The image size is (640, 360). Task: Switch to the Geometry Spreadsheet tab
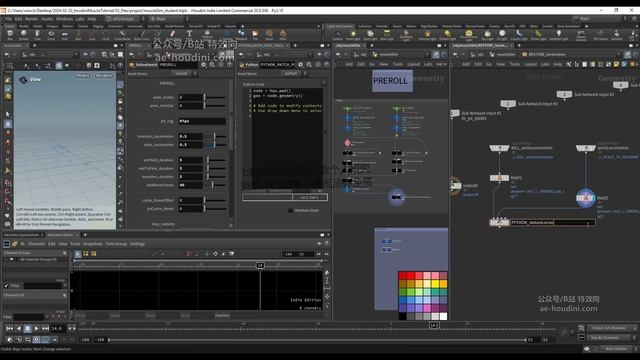pyautogui.click(x=21, y=235)
